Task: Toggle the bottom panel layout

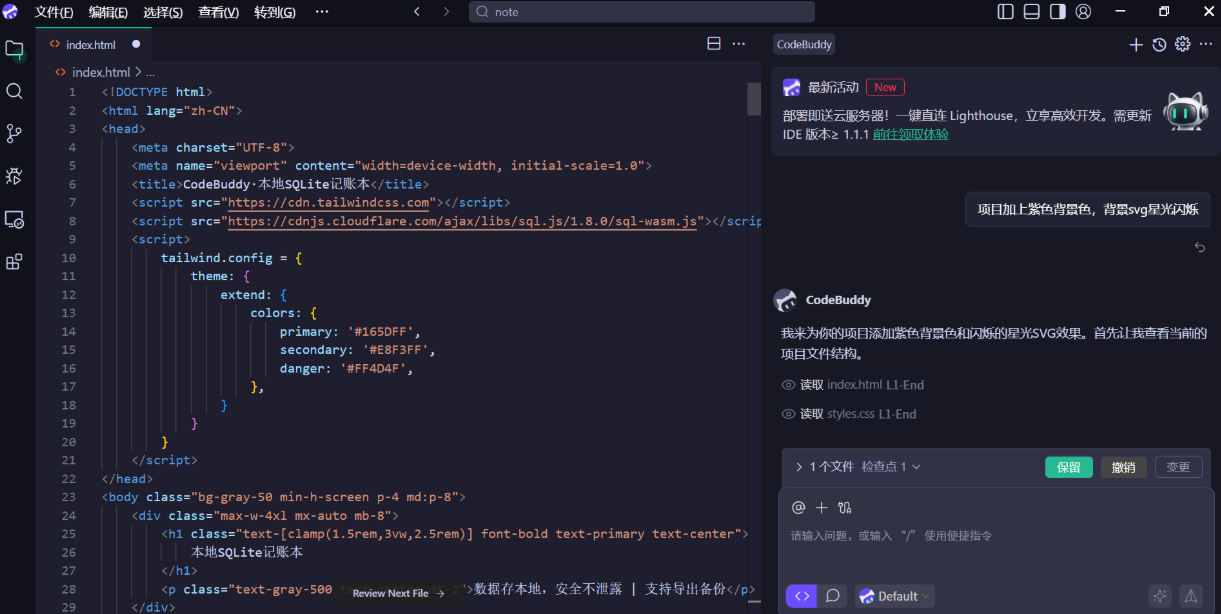Action: (1032, 12)
